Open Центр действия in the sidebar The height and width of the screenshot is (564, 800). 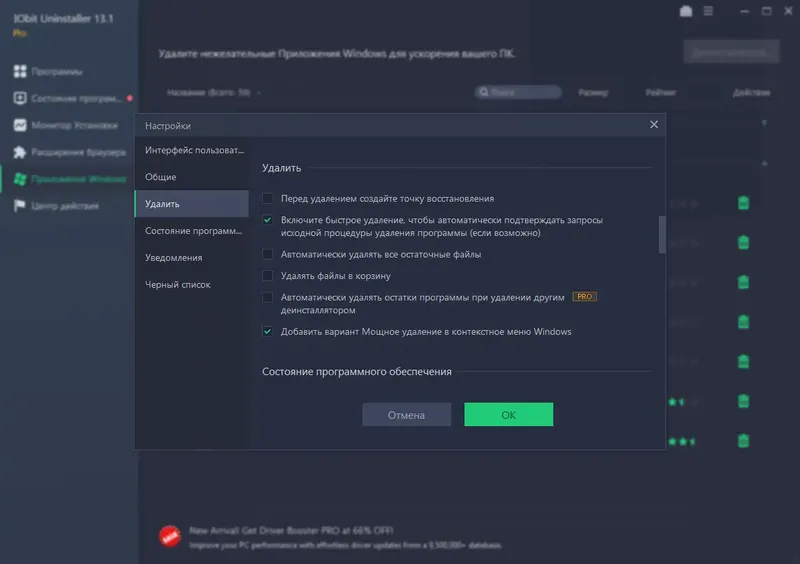click(x=56, y=206)
